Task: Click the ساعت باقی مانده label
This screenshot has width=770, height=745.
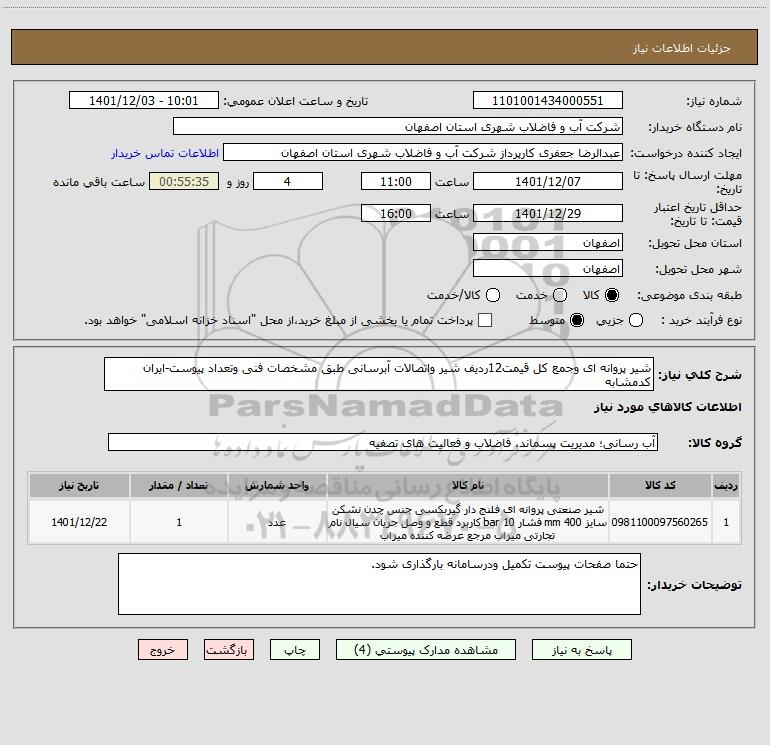Action: tap(99, 182)
